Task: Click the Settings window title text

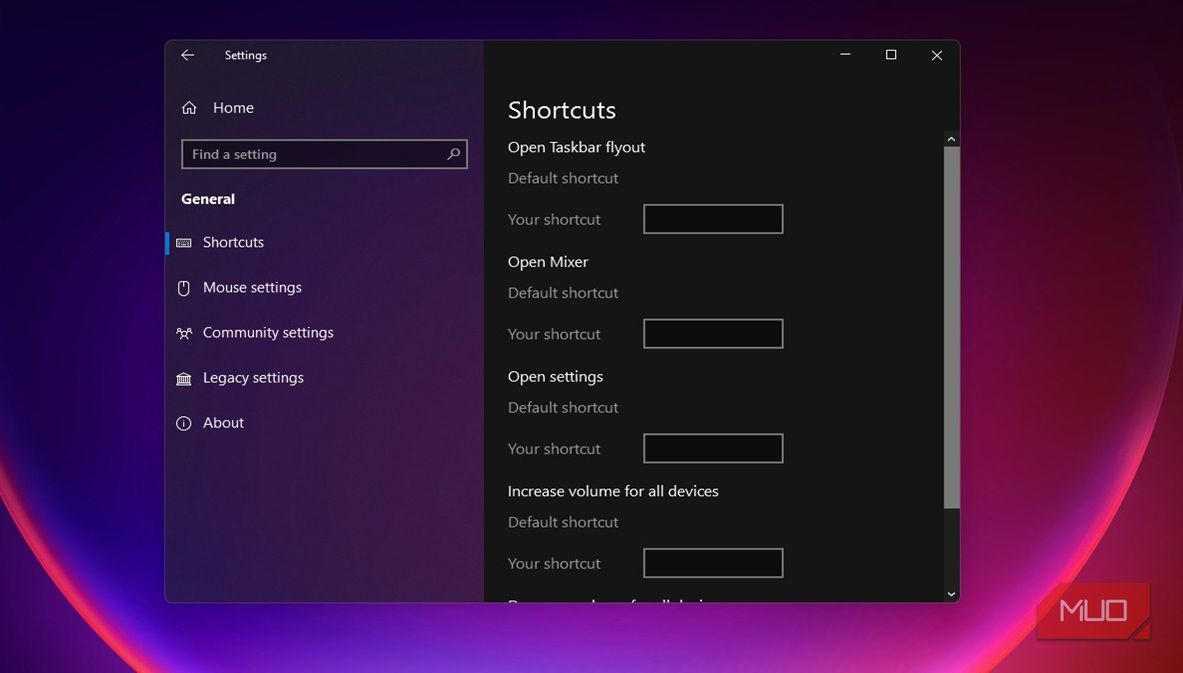Action: click(x=245, y=55)
